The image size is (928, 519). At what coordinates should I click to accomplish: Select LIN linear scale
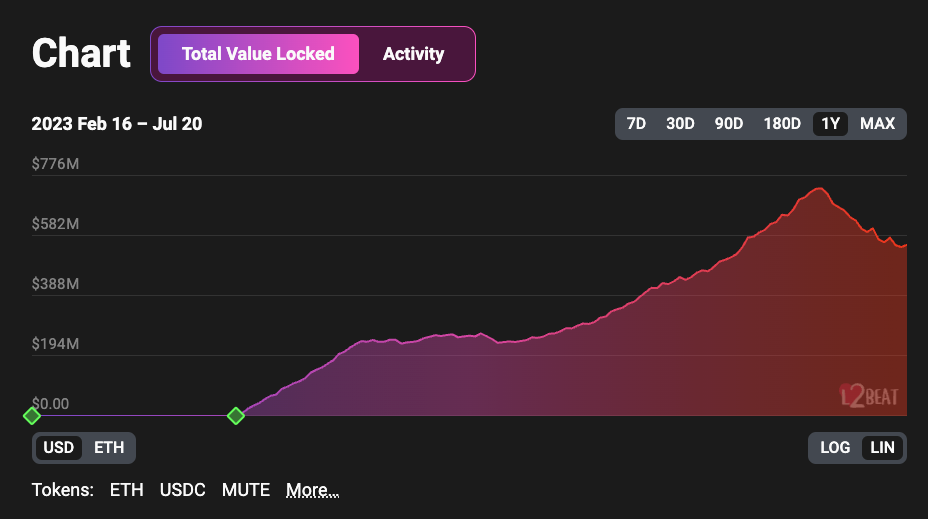(x=882, y=447)
